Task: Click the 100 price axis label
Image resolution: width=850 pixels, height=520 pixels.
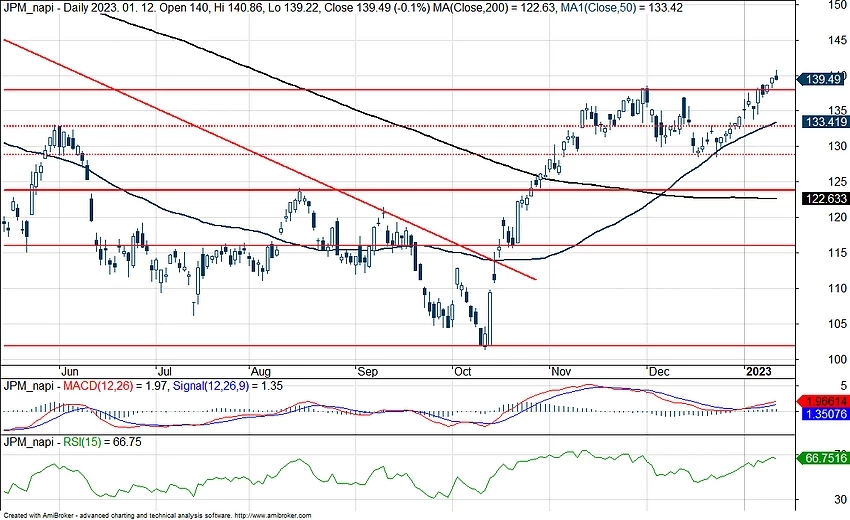Action: (x=837, y=359)
